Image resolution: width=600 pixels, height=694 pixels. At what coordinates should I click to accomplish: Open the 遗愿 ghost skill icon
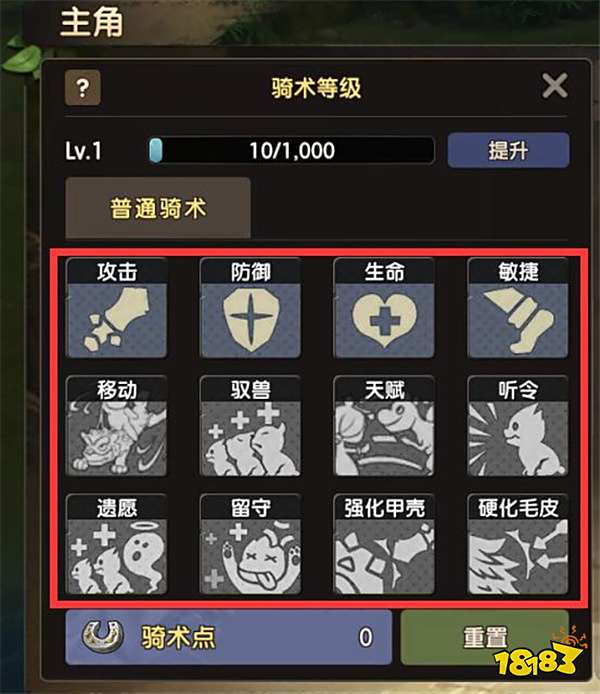[117, 544]
